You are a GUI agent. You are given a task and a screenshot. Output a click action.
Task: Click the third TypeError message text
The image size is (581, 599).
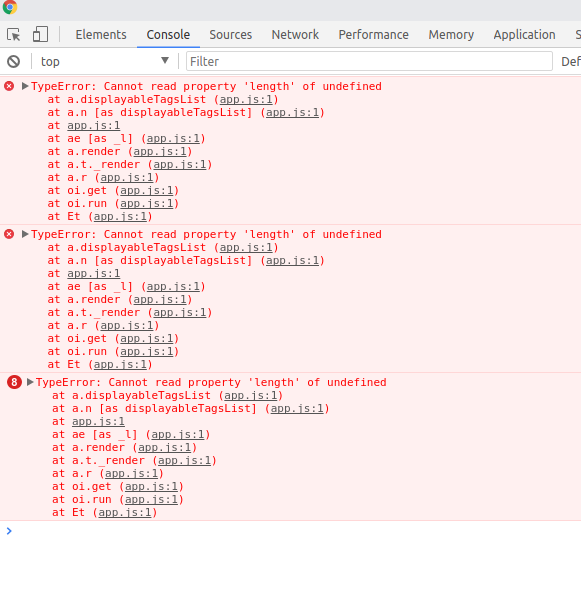[211, 382]
